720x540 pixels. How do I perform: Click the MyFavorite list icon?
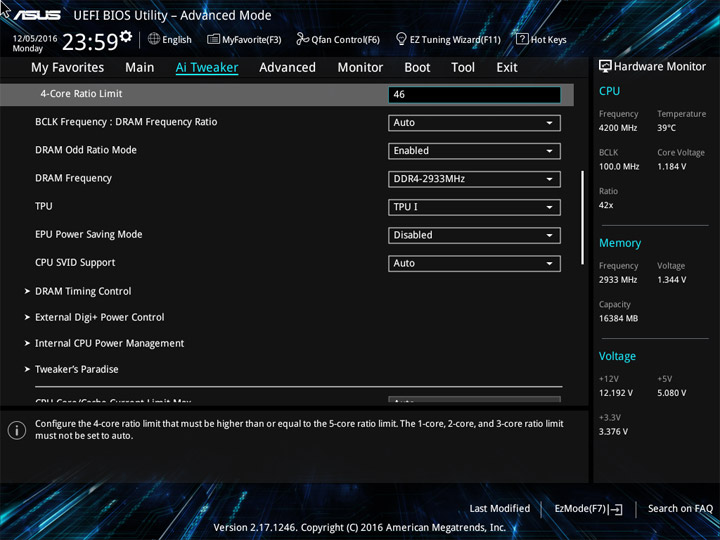click(213, 39)
